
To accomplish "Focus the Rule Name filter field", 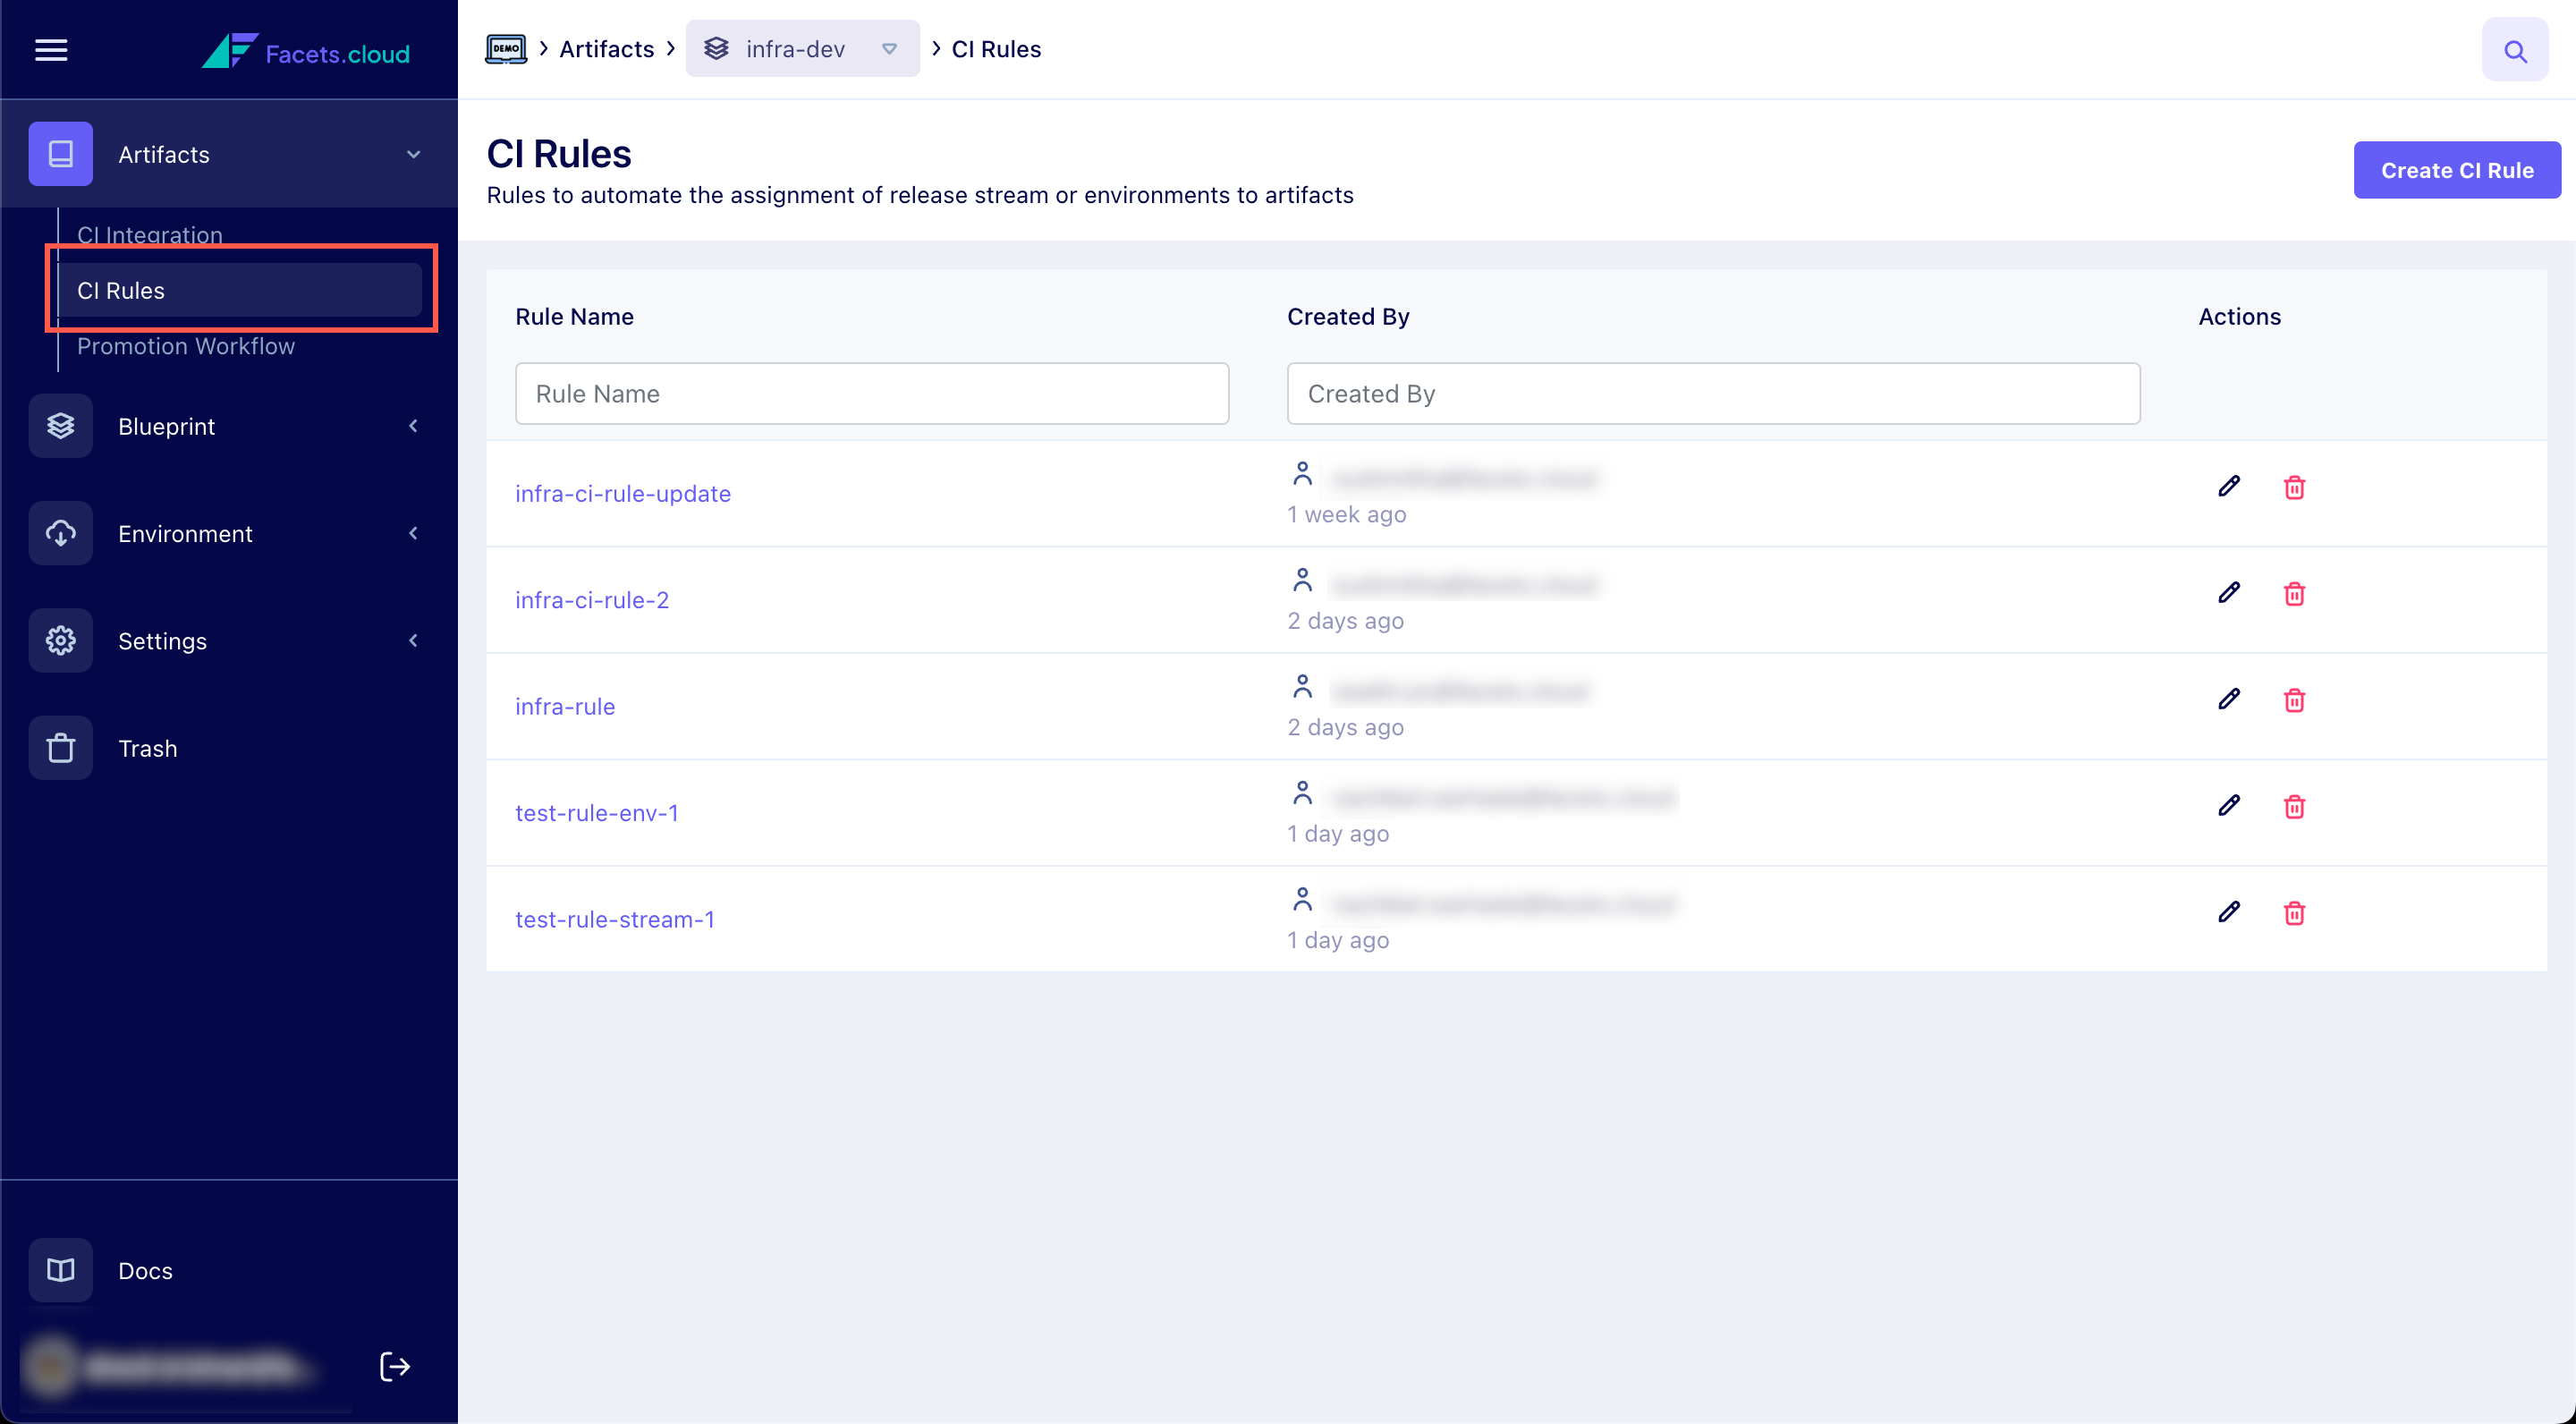I will point(871,394).
